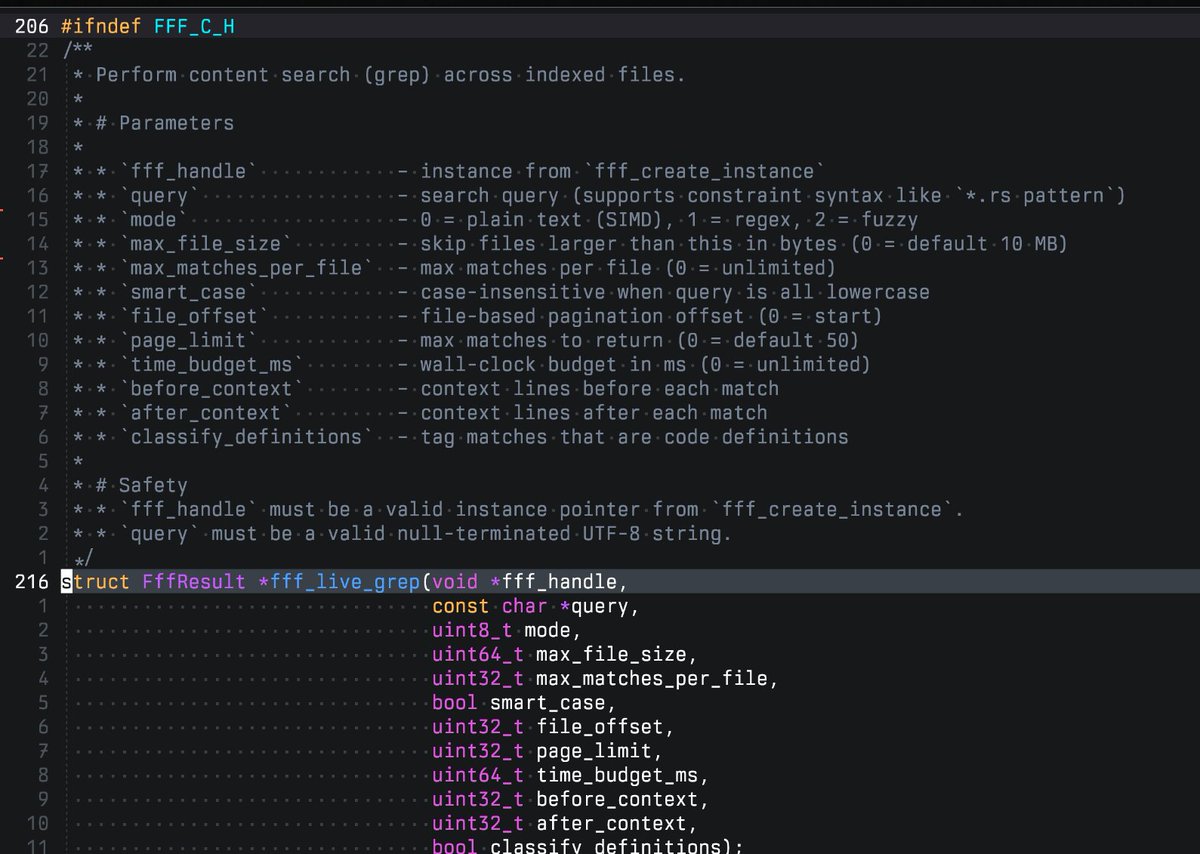Click the `max_matches_per_file` doc line
This screenshot has height=854, width=1200.
click(454, 268)
